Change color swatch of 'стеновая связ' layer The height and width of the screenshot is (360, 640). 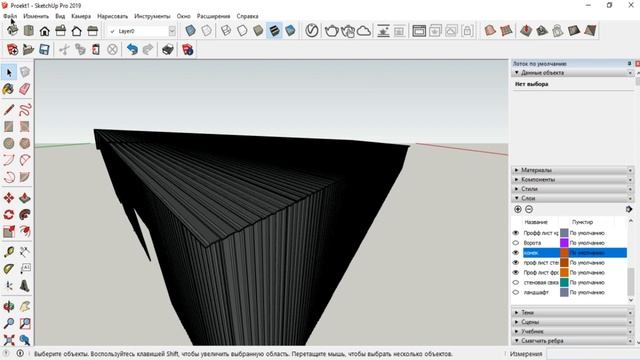564,282
